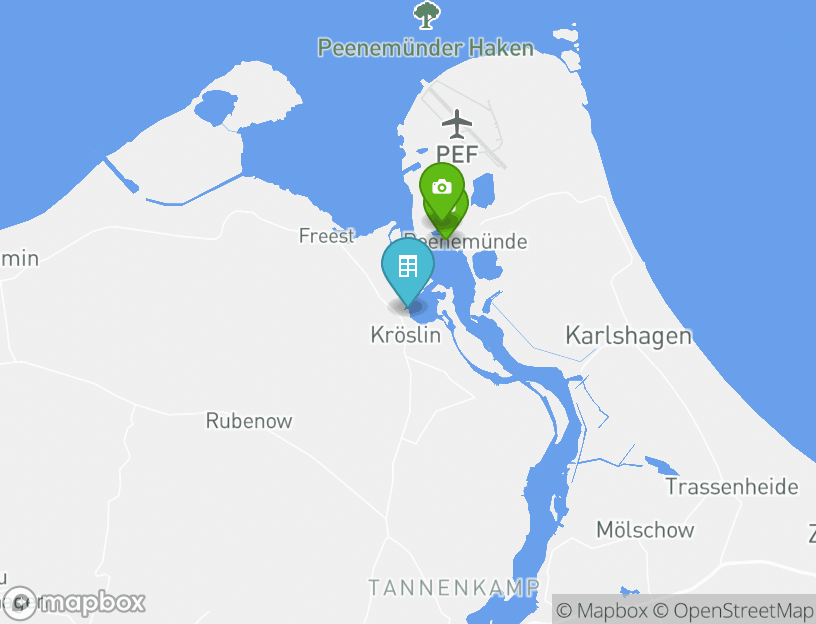This screenshot has width=816, height=624.
Task: Open the Mapbox logo link
Action: pos(73,604)
